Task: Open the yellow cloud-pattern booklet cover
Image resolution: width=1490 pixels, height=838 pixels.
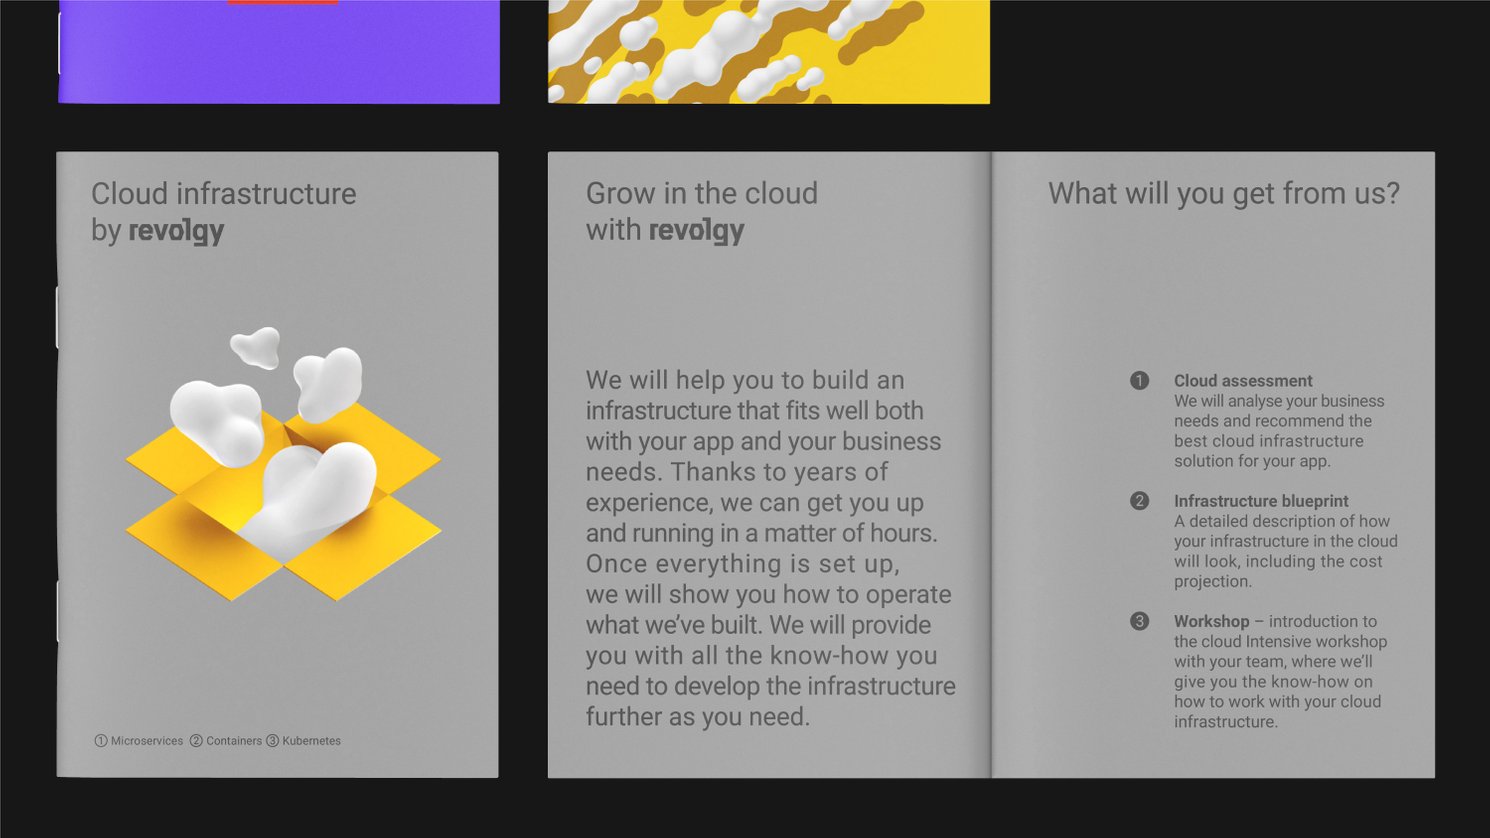Action: [768, 52]
